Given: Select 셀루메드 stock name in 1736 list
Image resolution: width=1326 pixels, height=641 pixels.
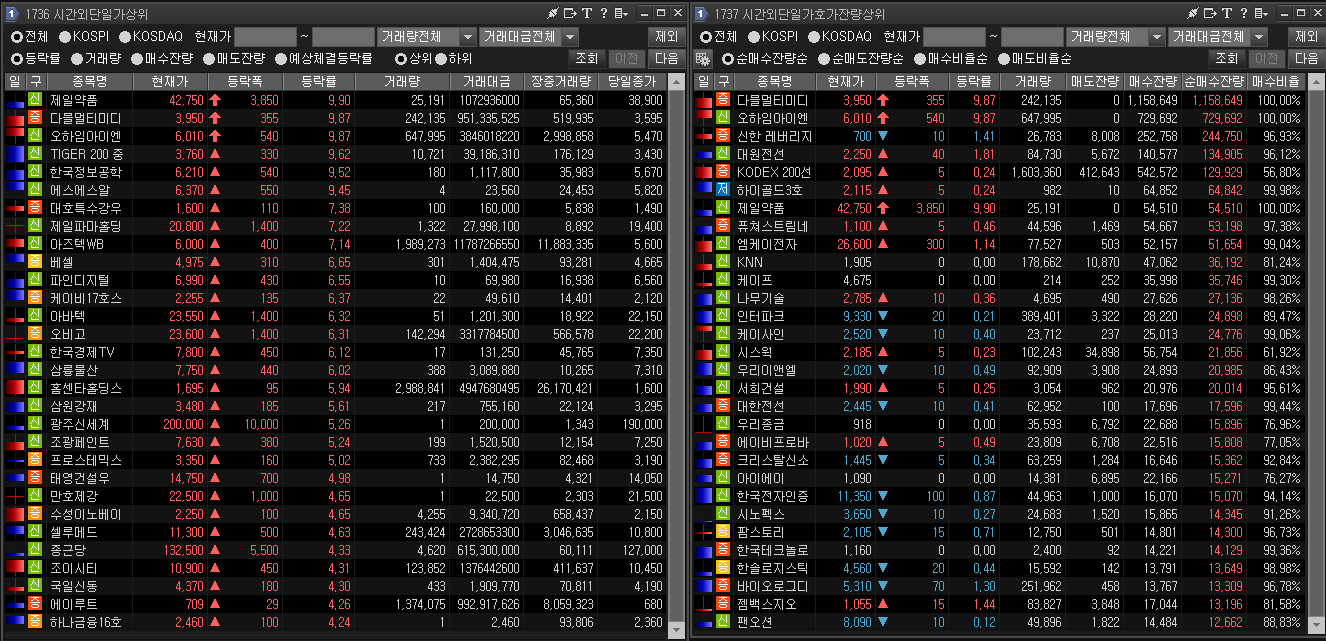Looking at the screenshot, I should (x=73, y=532).
